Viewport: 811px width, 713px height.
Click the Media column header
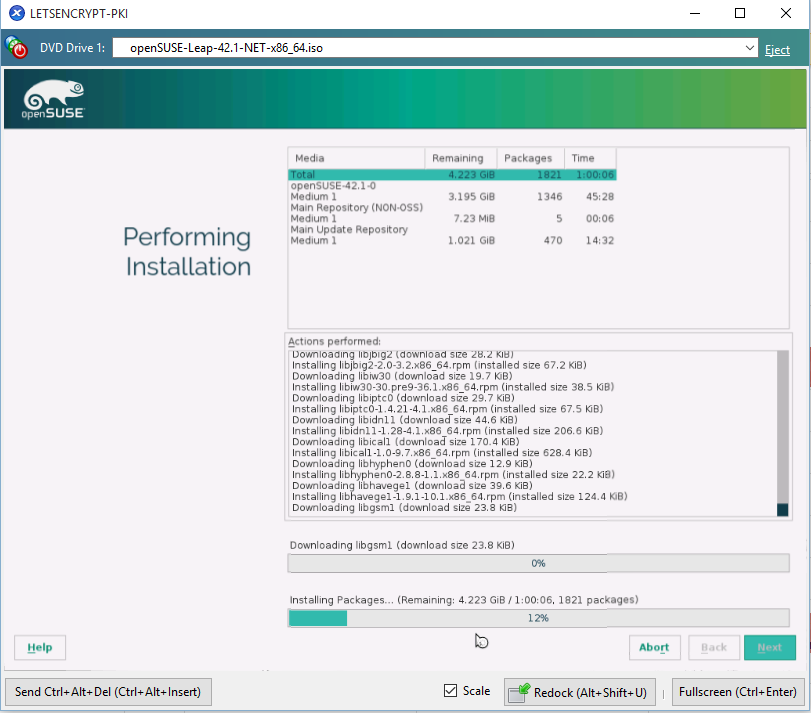click(356, 158)
